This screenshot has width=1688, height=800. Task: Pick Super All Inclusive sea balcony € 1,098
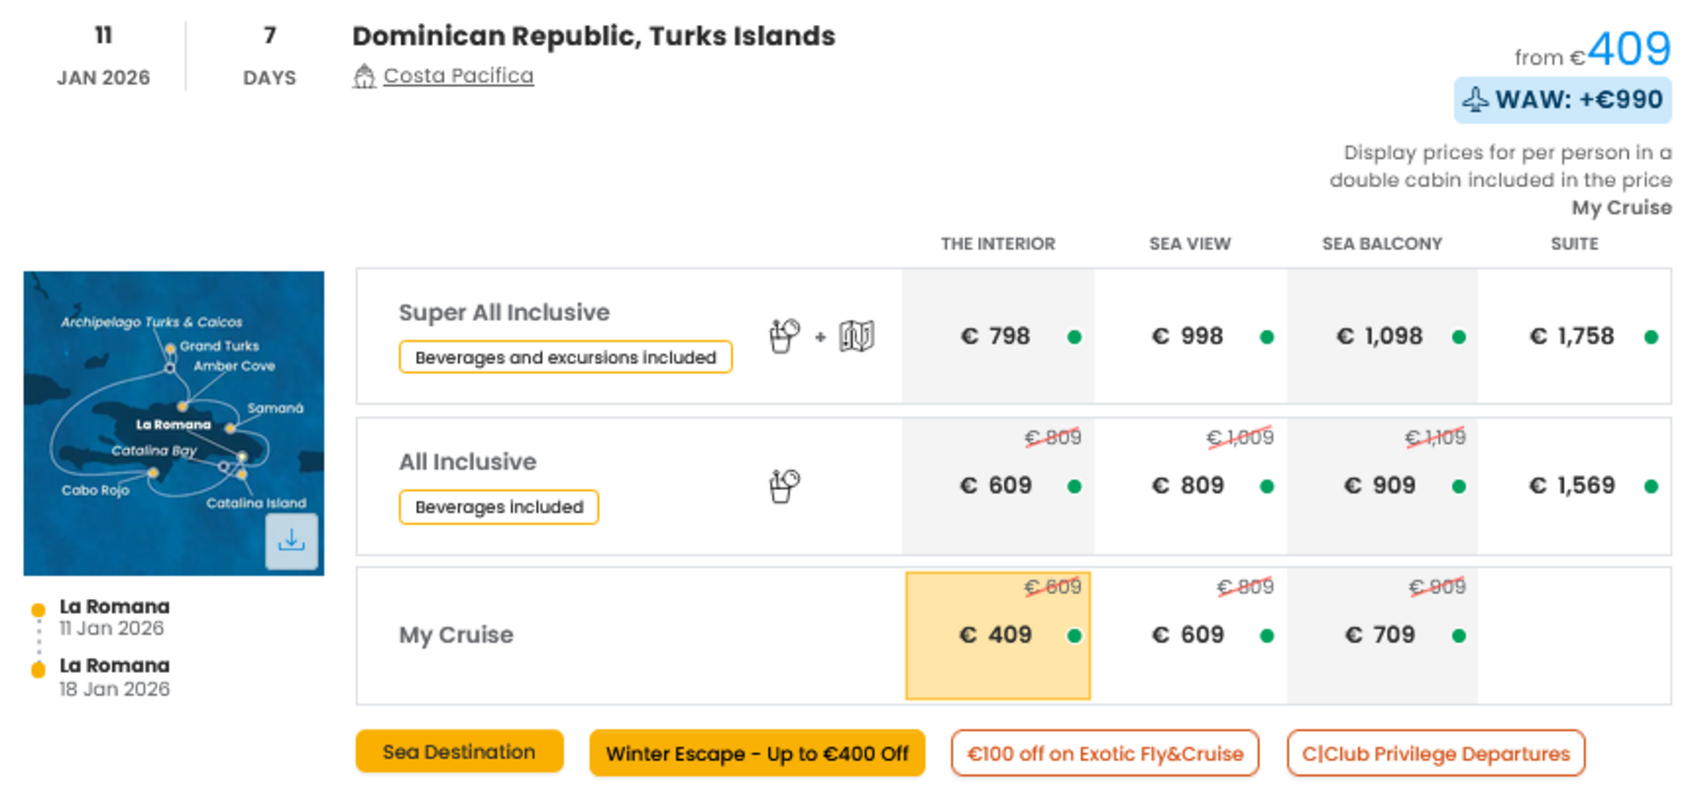[x=1382, y=336]
